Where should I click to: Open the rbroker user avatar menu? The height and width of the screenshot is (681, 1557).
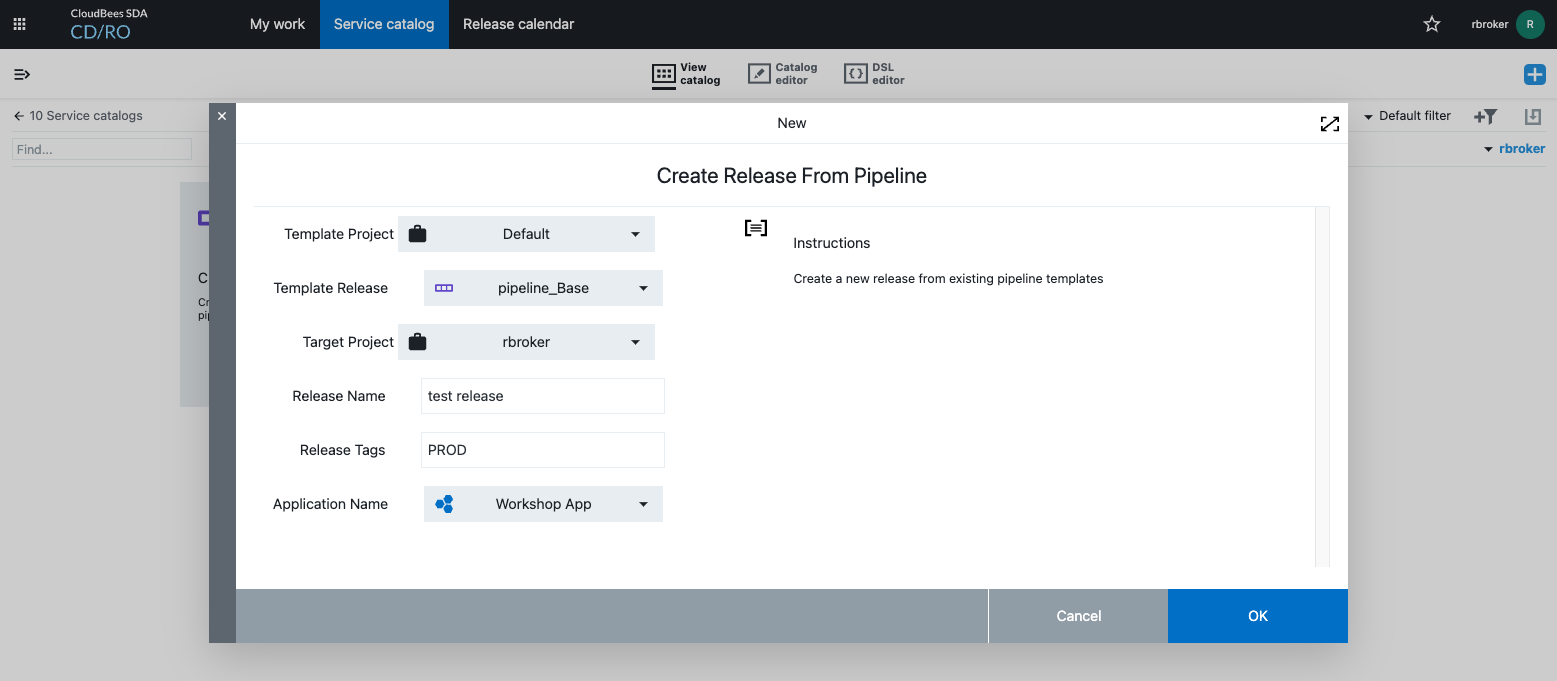(x=1529, y=24)
